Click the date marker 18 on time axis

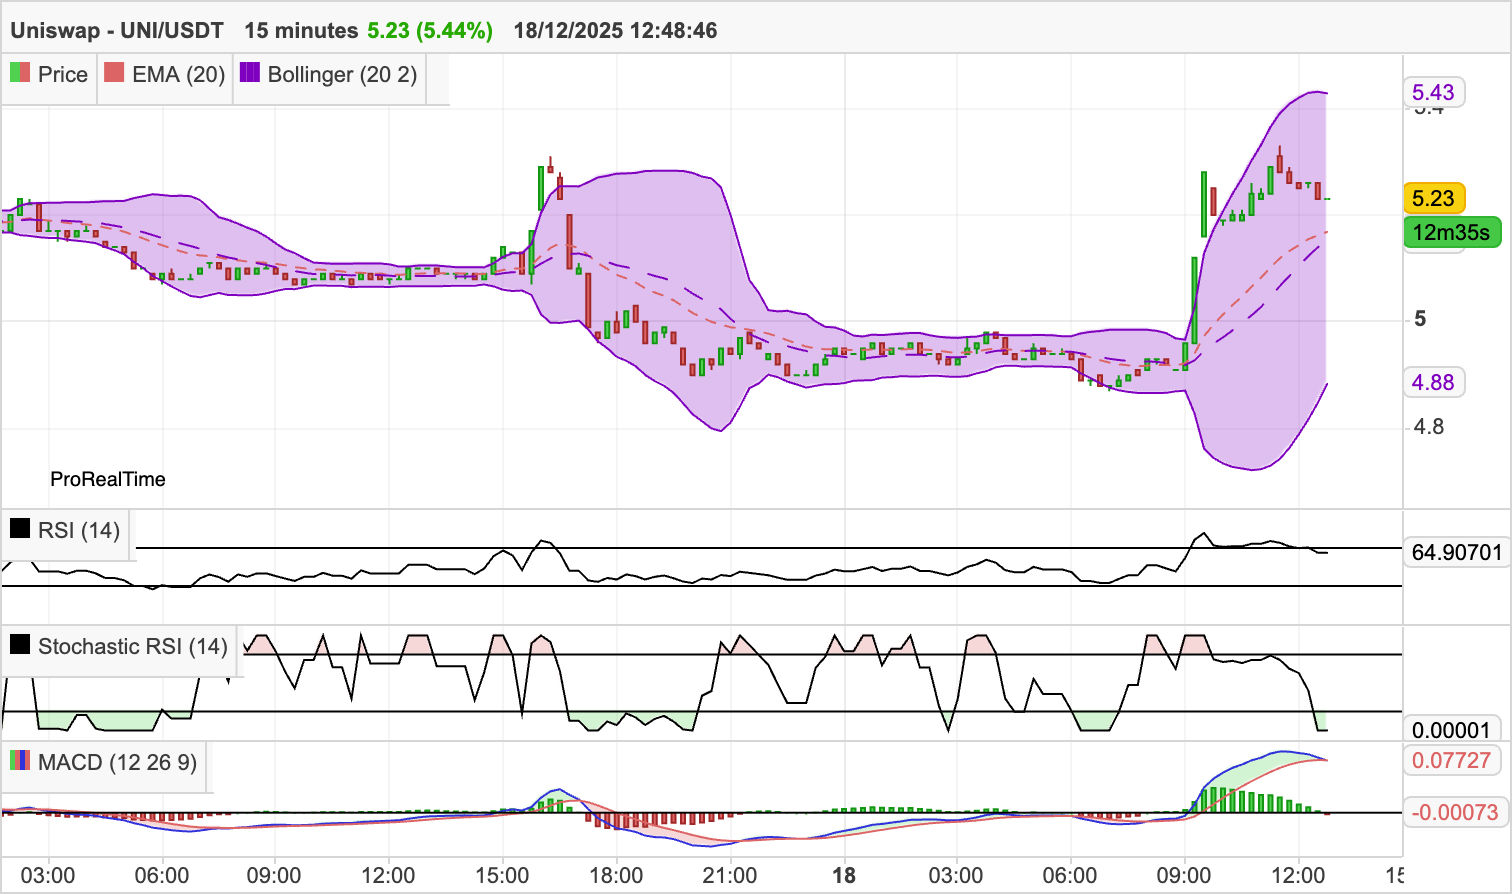[844, 876]
